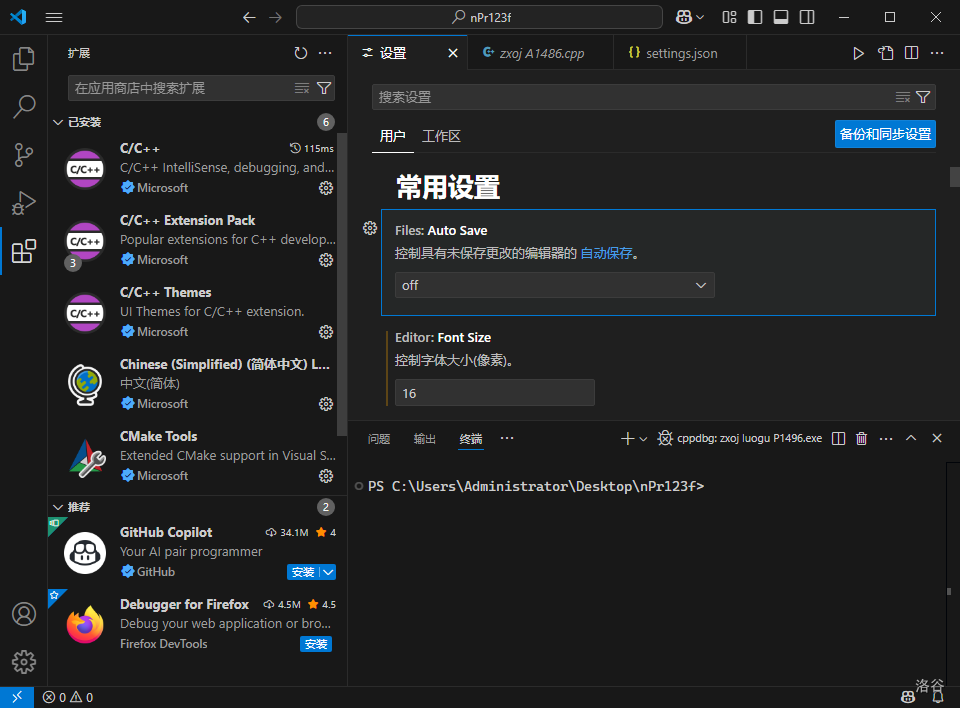This screenshot has width=960, height=708.
Task: Click the 备份和同步设置 button
Action: 885,134
